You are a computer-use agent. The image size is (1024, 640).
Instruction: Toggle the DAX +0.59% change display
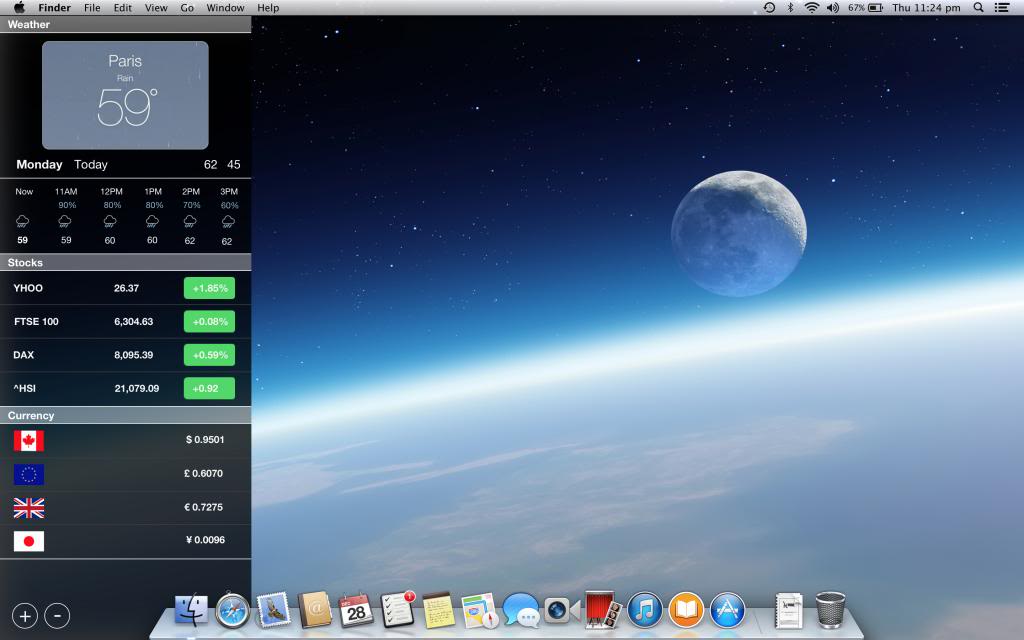point(209,354)
